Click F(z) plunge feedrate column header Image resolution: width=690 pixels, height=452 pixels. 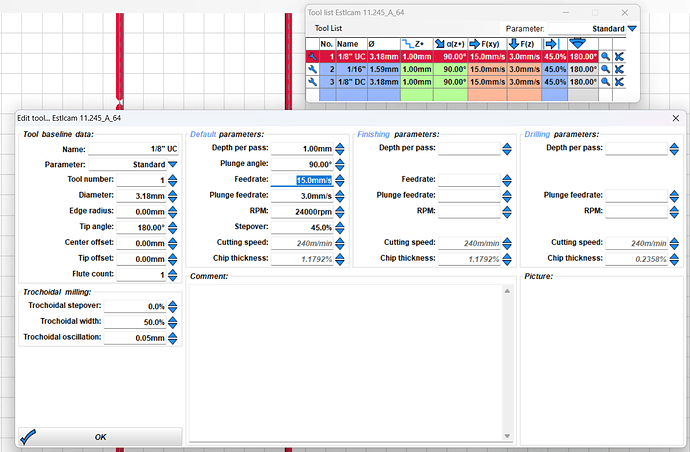[x=524, y=44]
